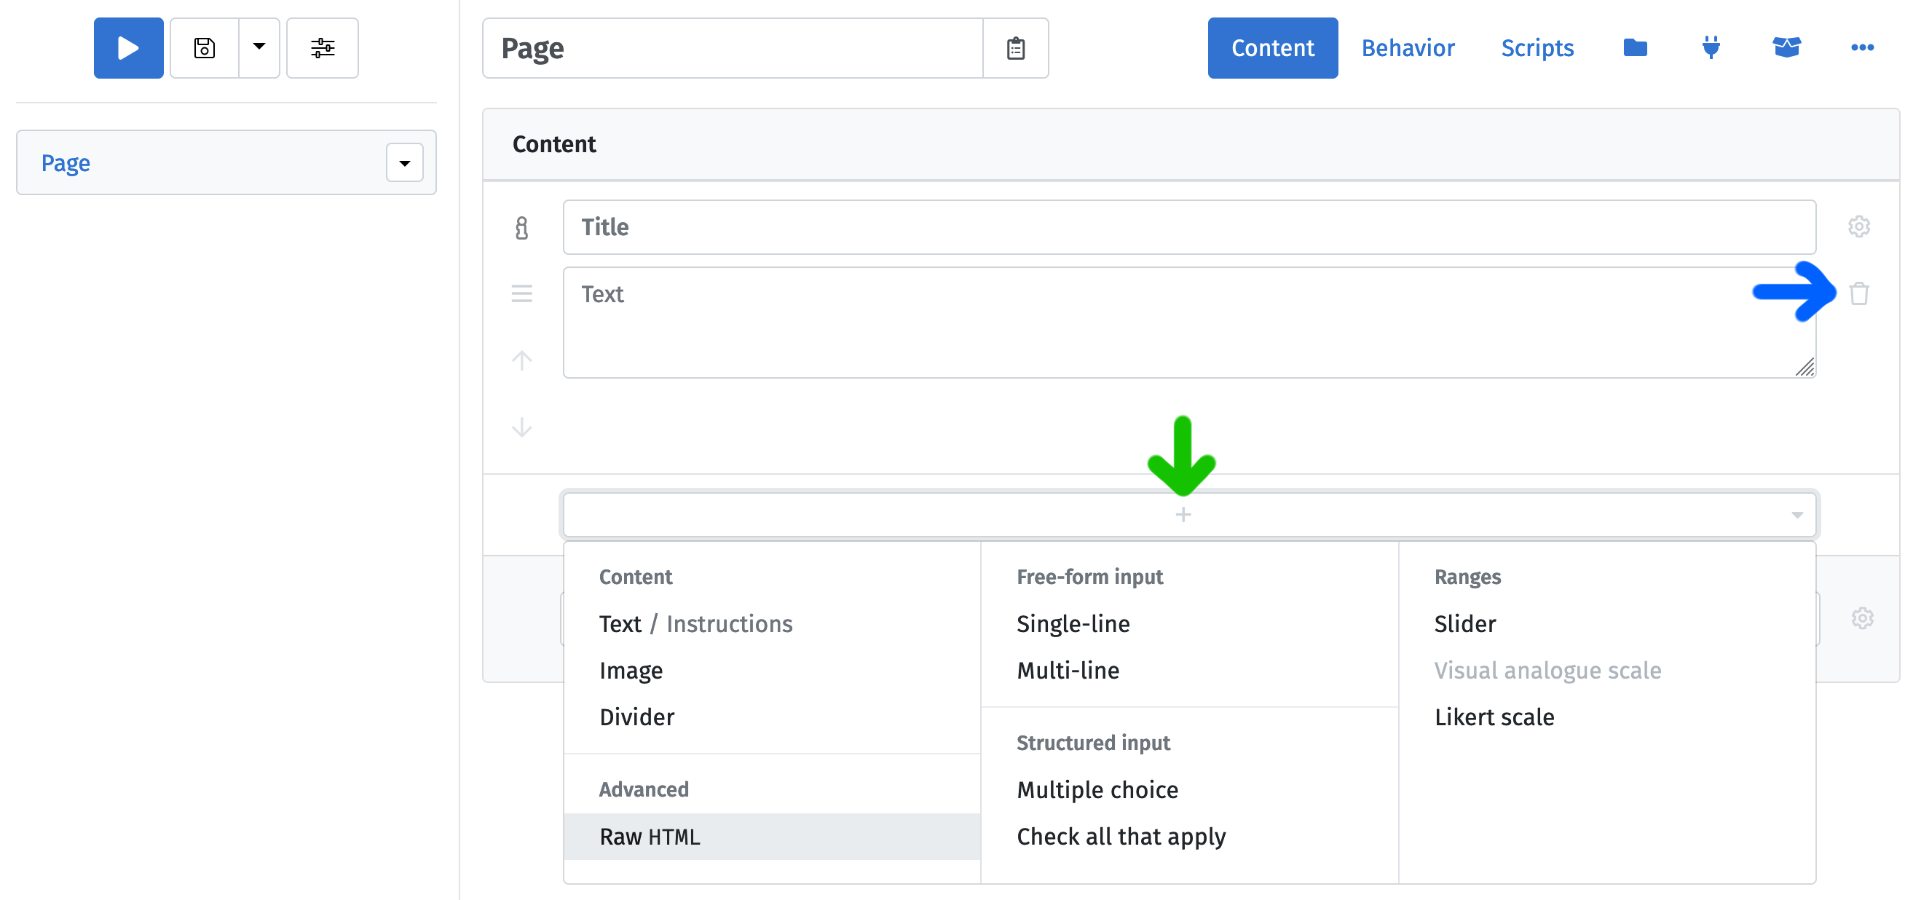Open the study settings sliders icon
This screenshot has width=1905, height=900.
(322, 48)
